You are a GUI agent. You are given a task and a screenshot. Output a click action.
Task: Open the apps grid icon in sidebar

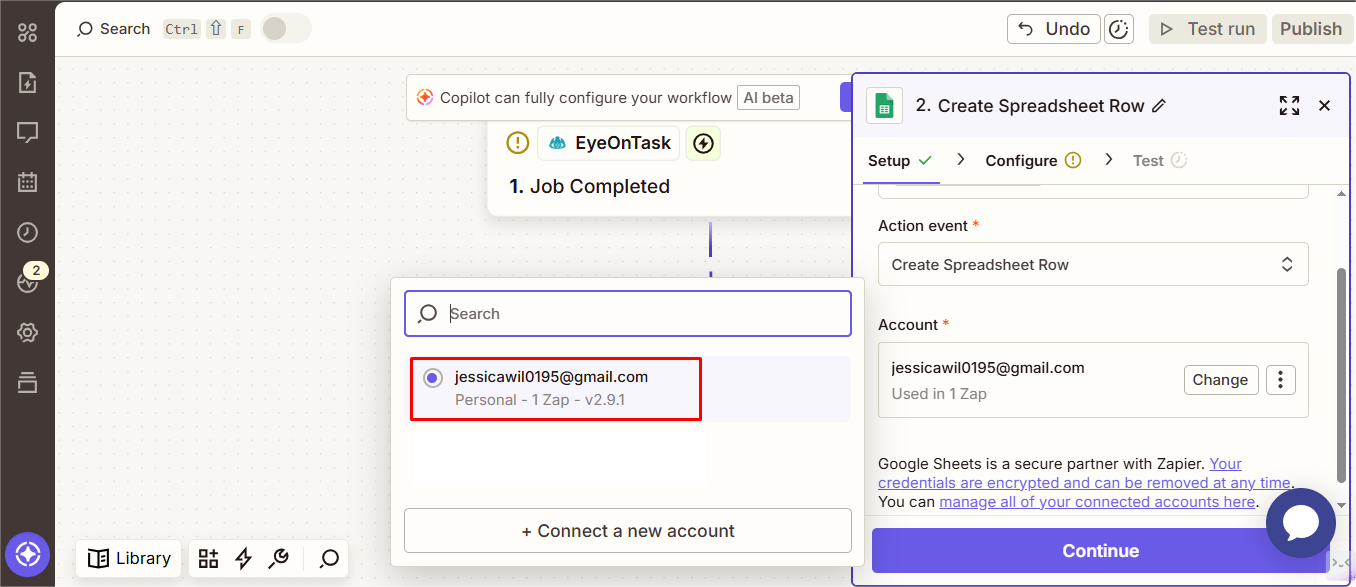[27, 33]
